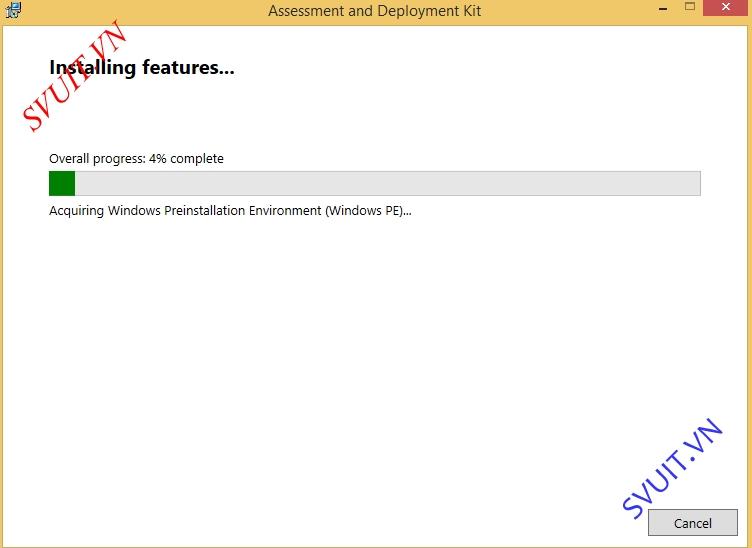752x548 pixels.
Task: Maximize the Assessment and Deployment Kit window
Action: pyautogui.click(x=690, y=7)
